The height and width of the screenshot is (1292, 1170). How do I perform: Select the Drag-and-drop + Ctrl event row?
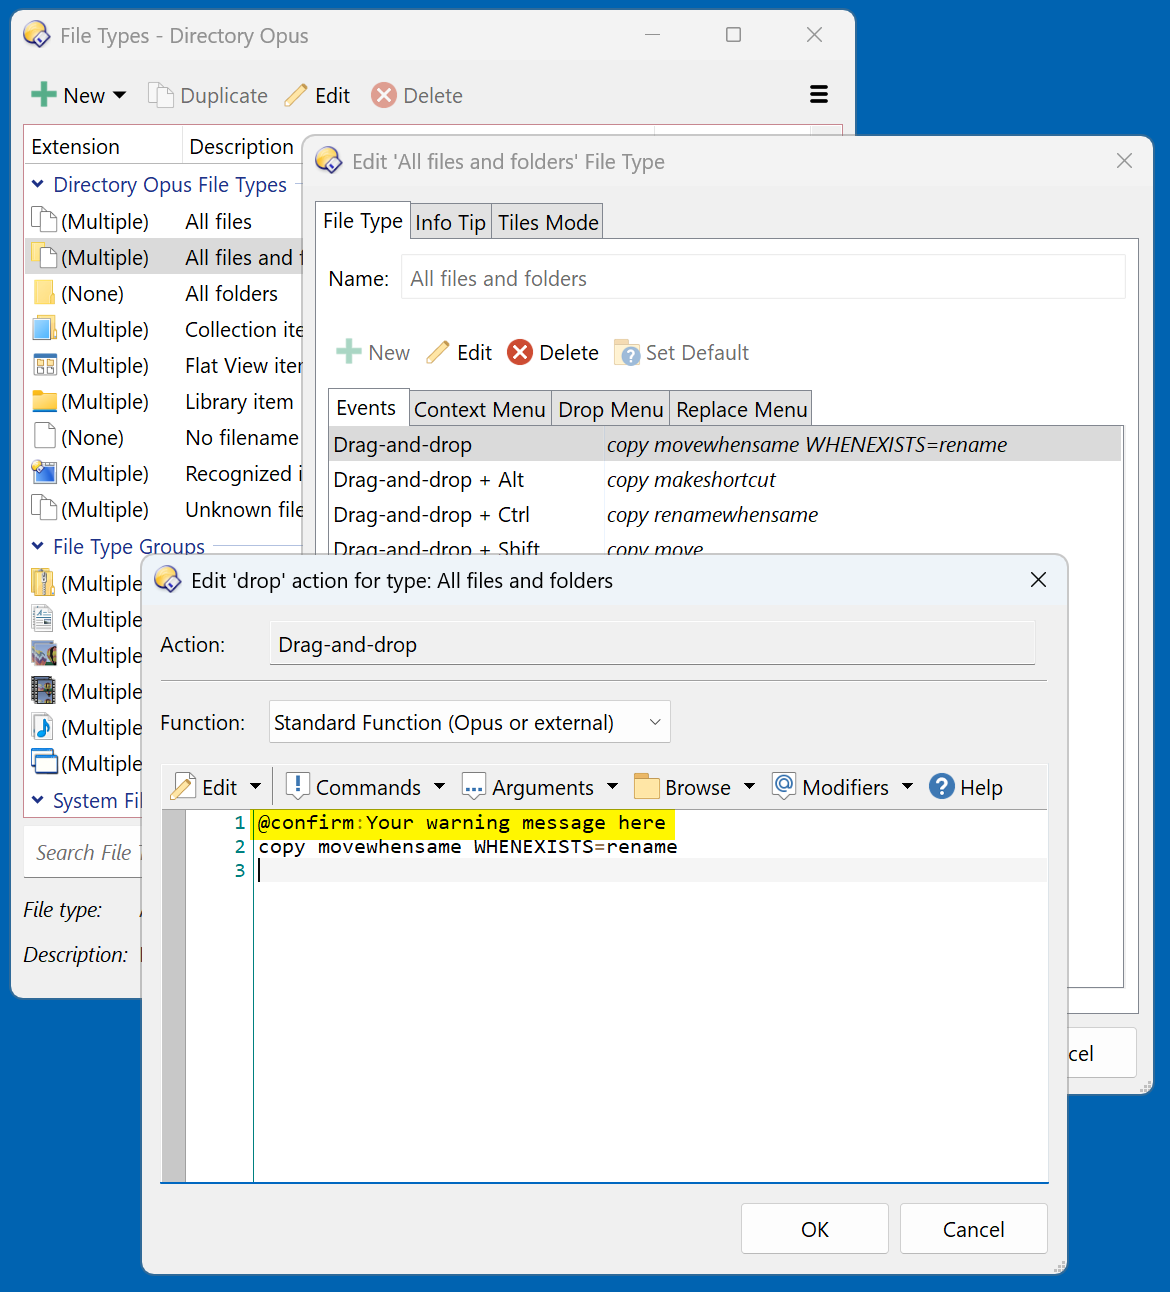(x=432, y=515)
